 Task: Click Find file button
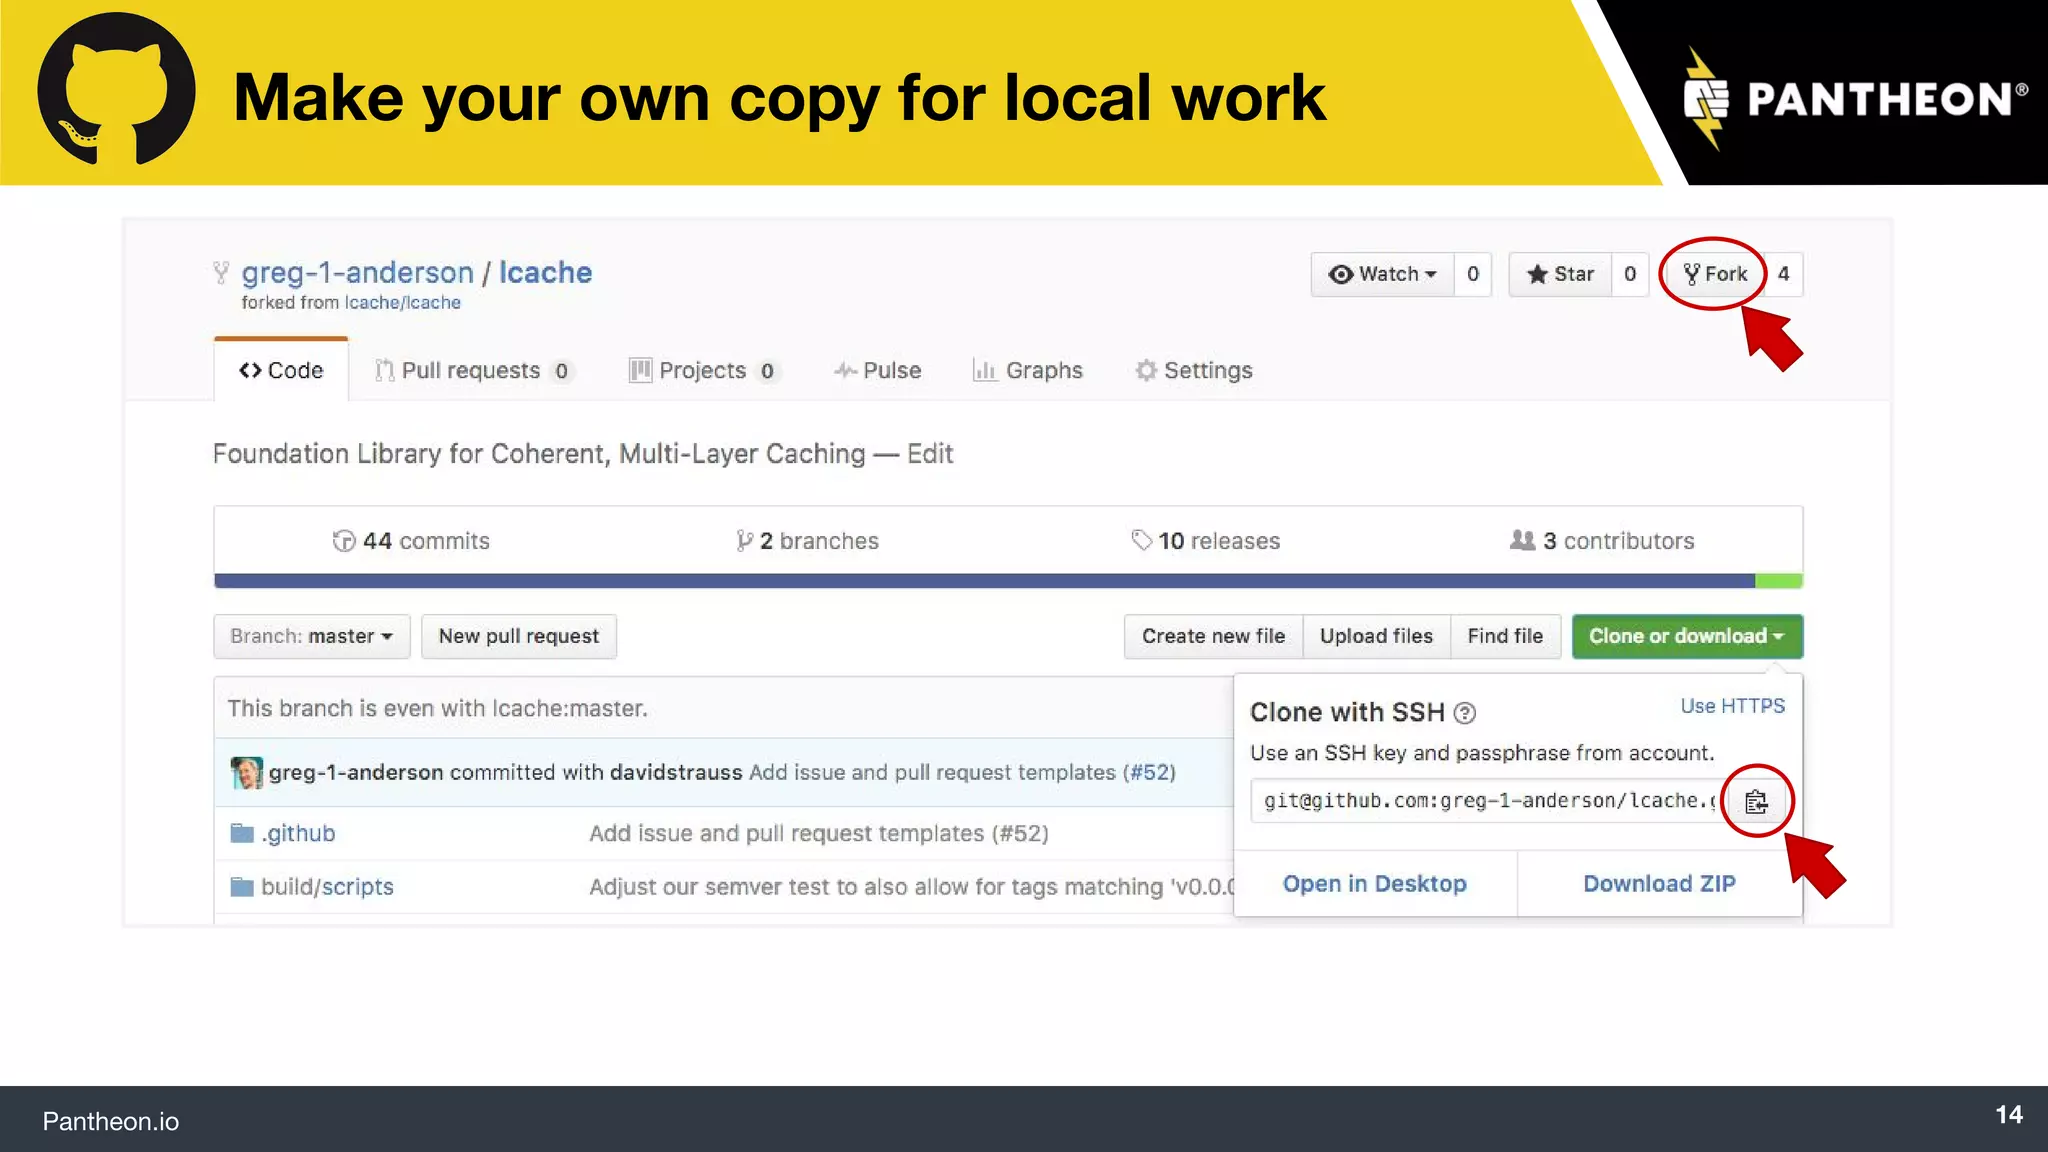pyautogui.click(x=1505, y=636)
